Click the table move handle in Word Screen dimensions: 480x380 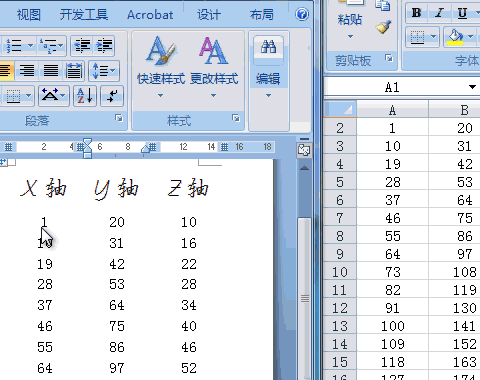(x=3, y=162)
